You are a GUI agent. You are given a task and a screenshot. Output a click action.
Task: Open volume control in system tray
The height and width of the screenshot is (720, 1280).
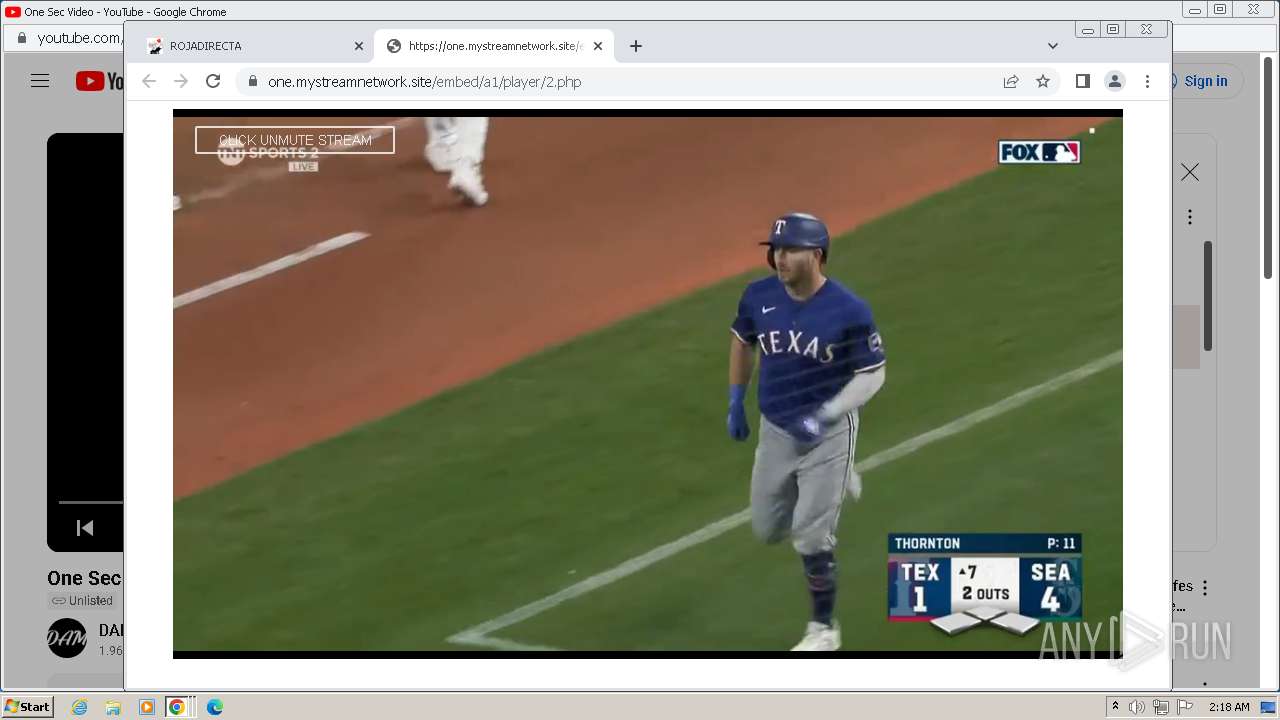tap(1137, 707)
